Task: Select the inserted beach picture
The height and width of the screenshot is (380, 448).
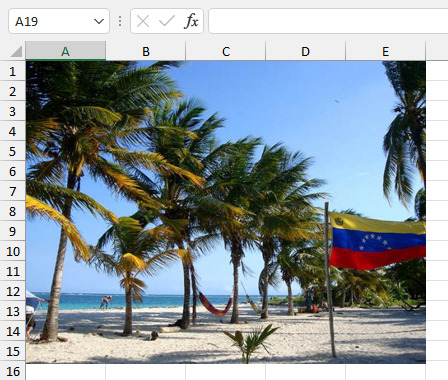Action: (x=226, y=212)
